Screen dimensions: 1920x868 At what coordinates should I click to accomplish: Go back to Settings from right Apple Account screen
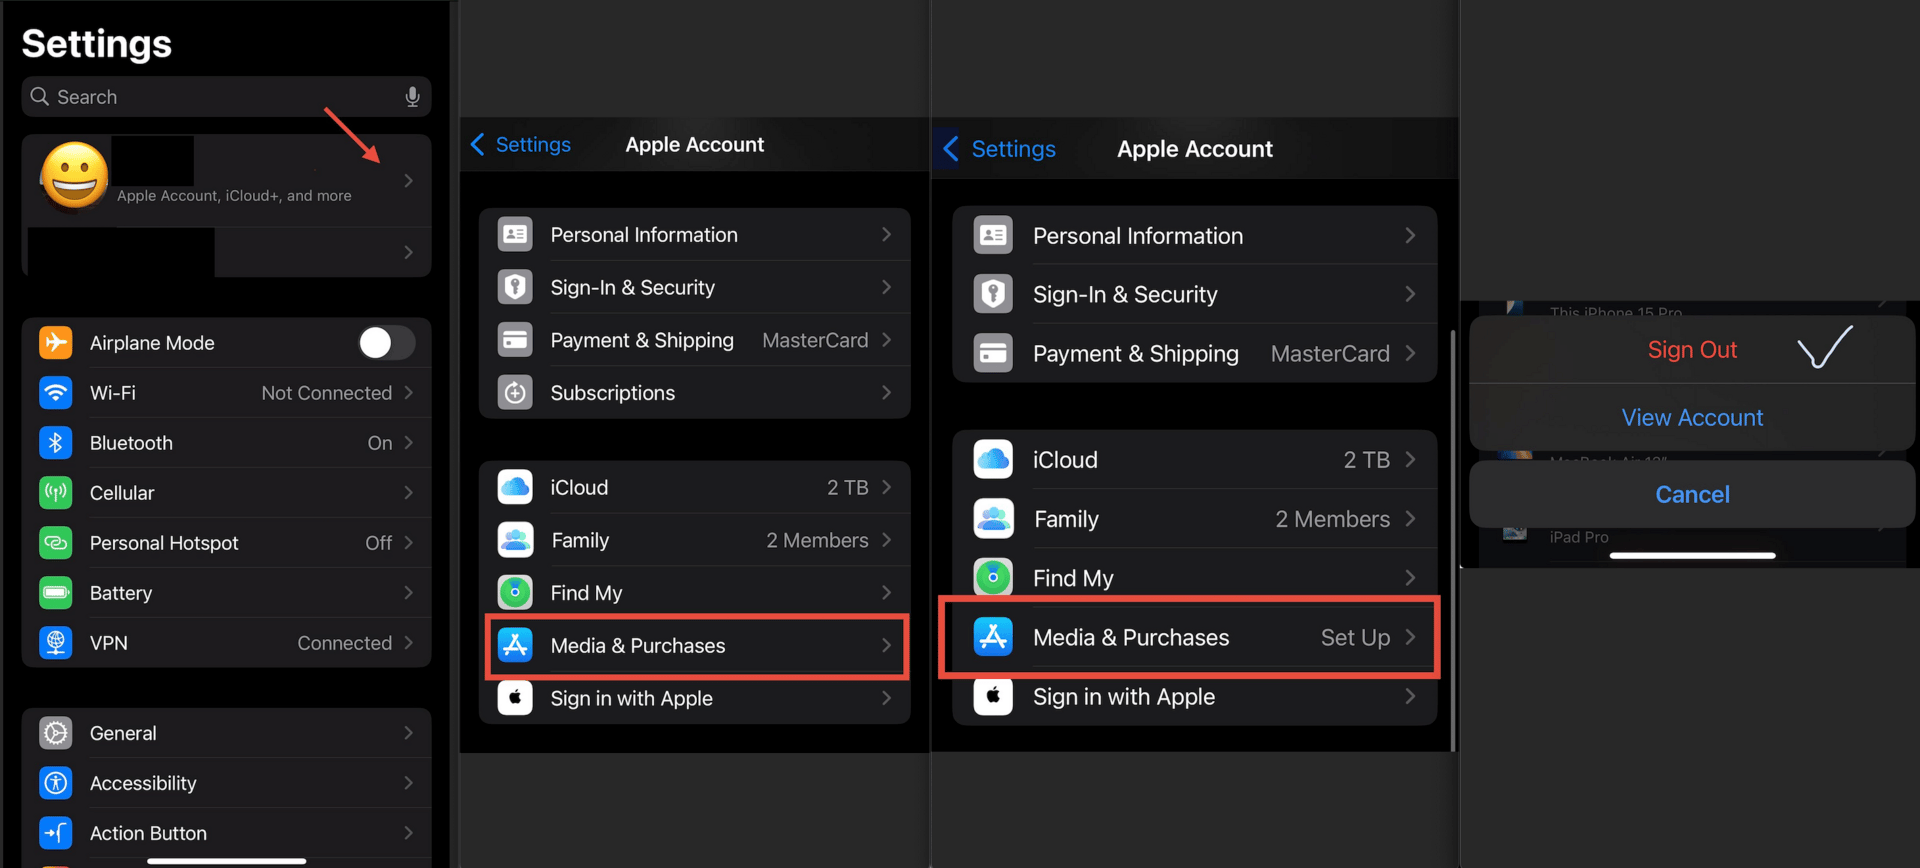pyautogui.click(x=999, y=149)
